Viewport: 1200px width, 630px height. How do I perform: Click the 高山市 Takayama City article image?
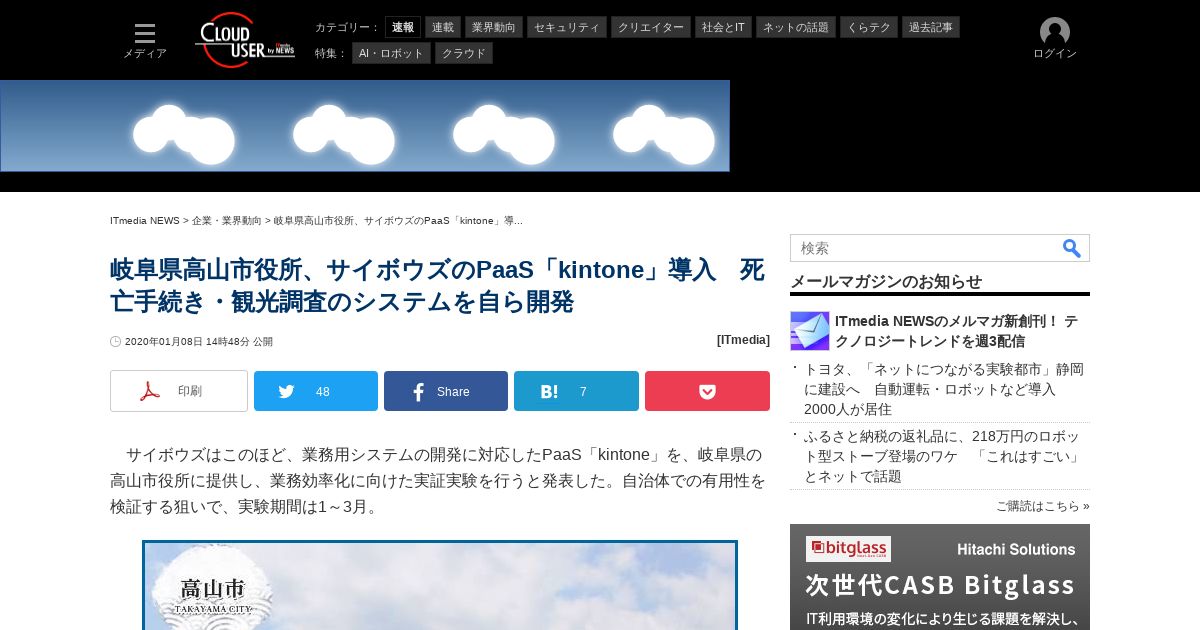click(x=440, y=585)
